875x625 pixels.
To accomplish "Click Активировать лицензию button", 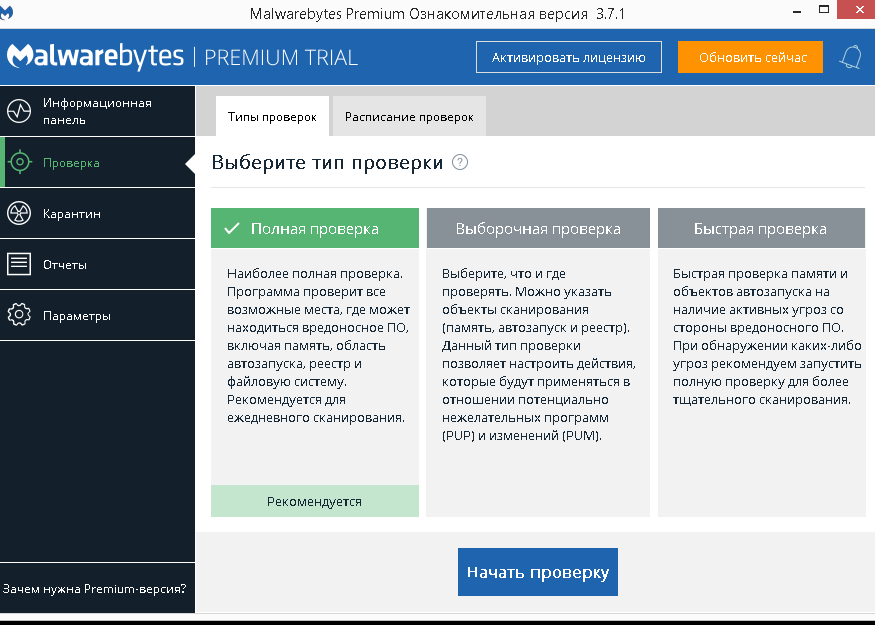I will [x=568, y=57].
